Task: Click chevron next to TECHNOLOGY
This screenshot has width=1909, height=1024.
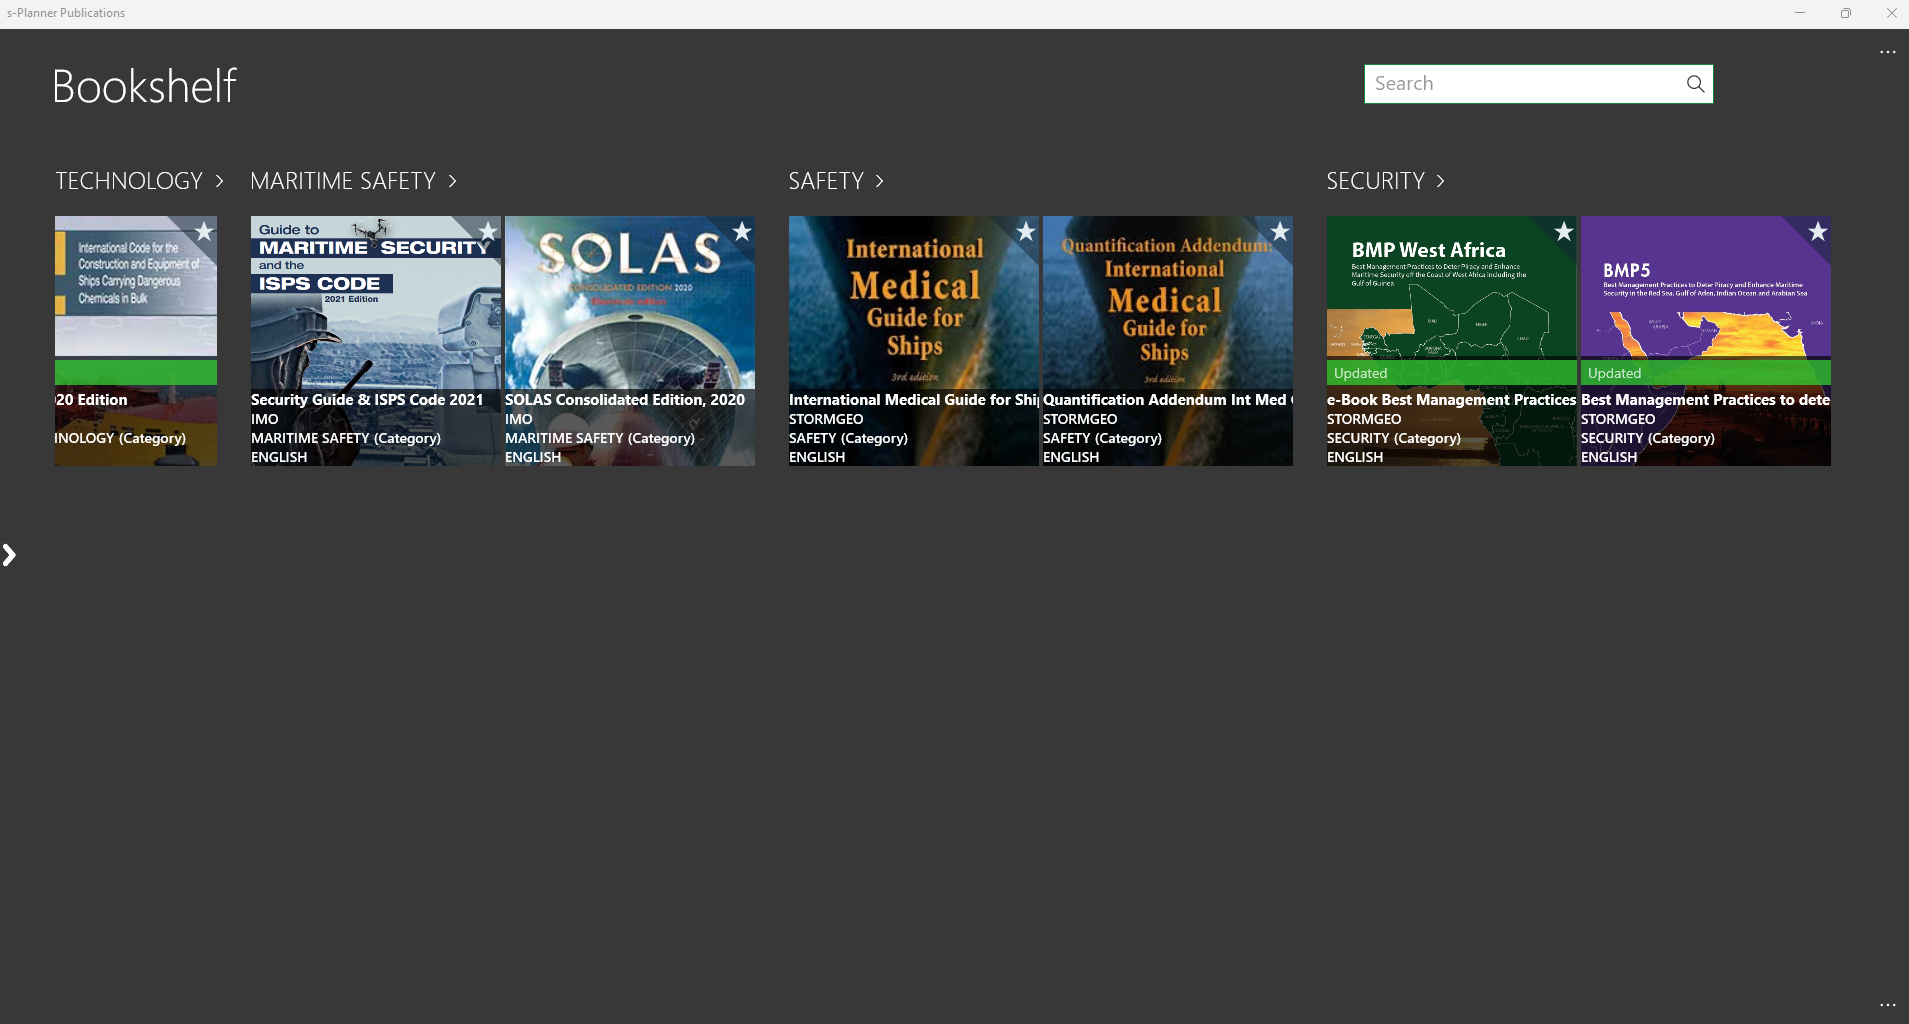Action: click(x=219, y=181)
